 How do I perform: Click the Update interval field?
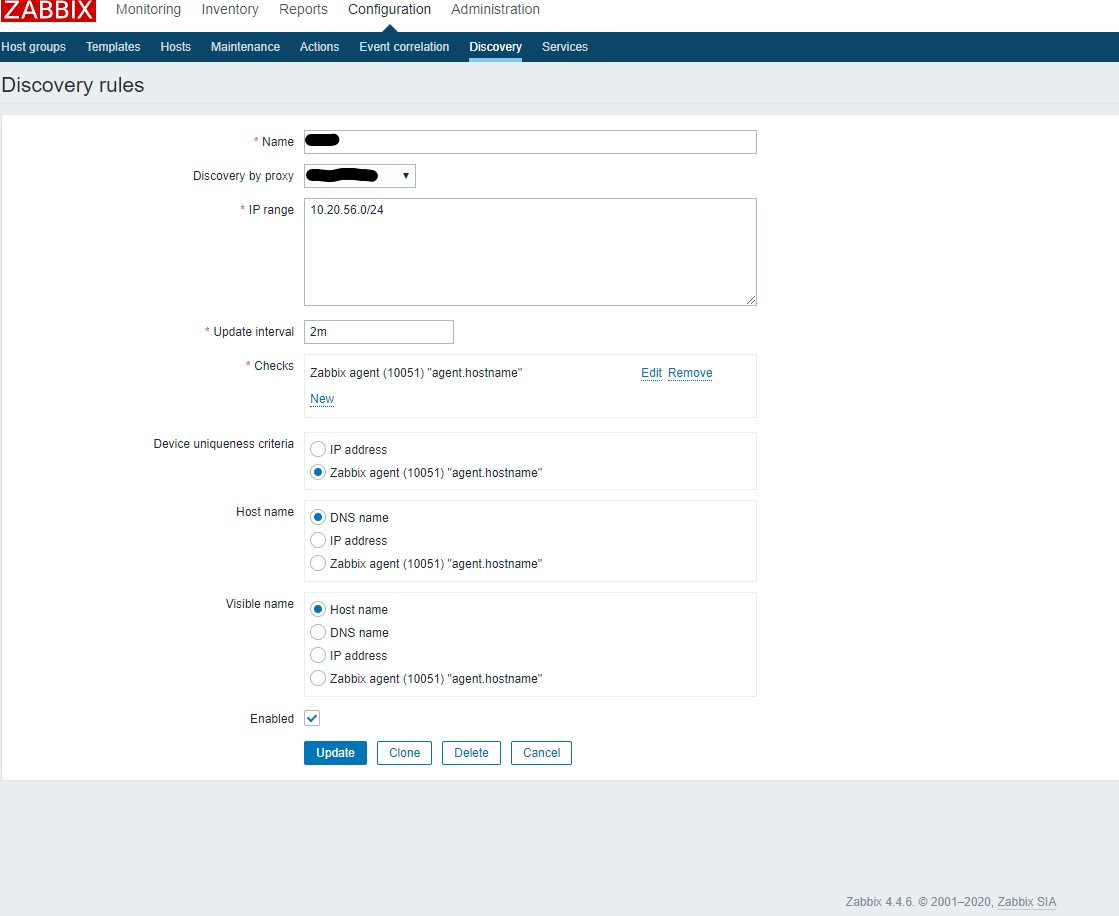(x=379, y=332)
